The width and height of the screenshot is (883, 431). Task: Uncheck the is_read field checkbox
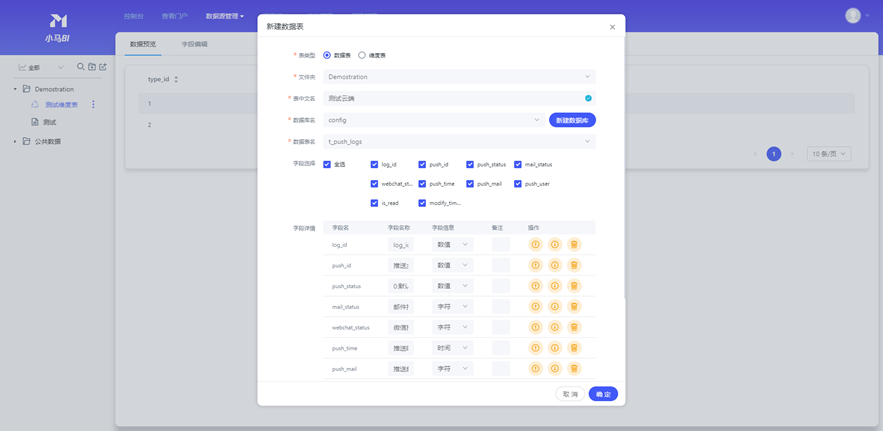tap(374, 203)
